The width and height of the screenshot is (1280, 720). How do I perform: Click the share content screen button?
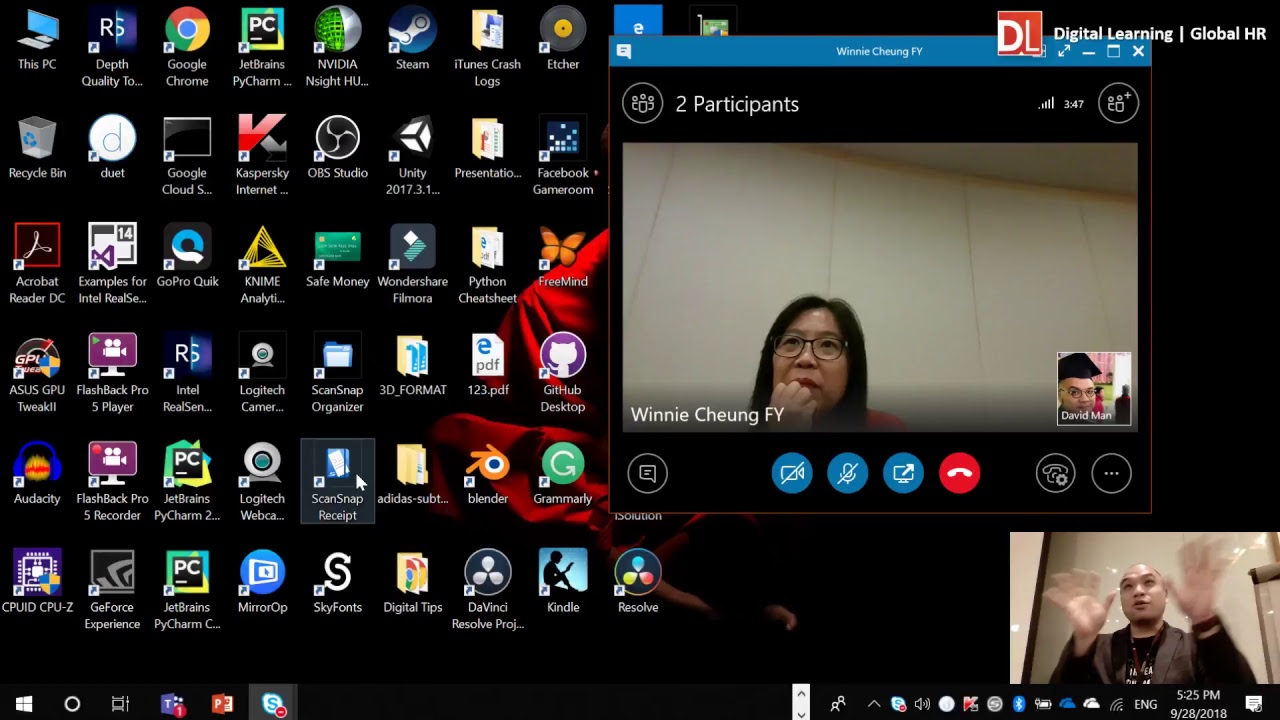click(x=903, y=473)
